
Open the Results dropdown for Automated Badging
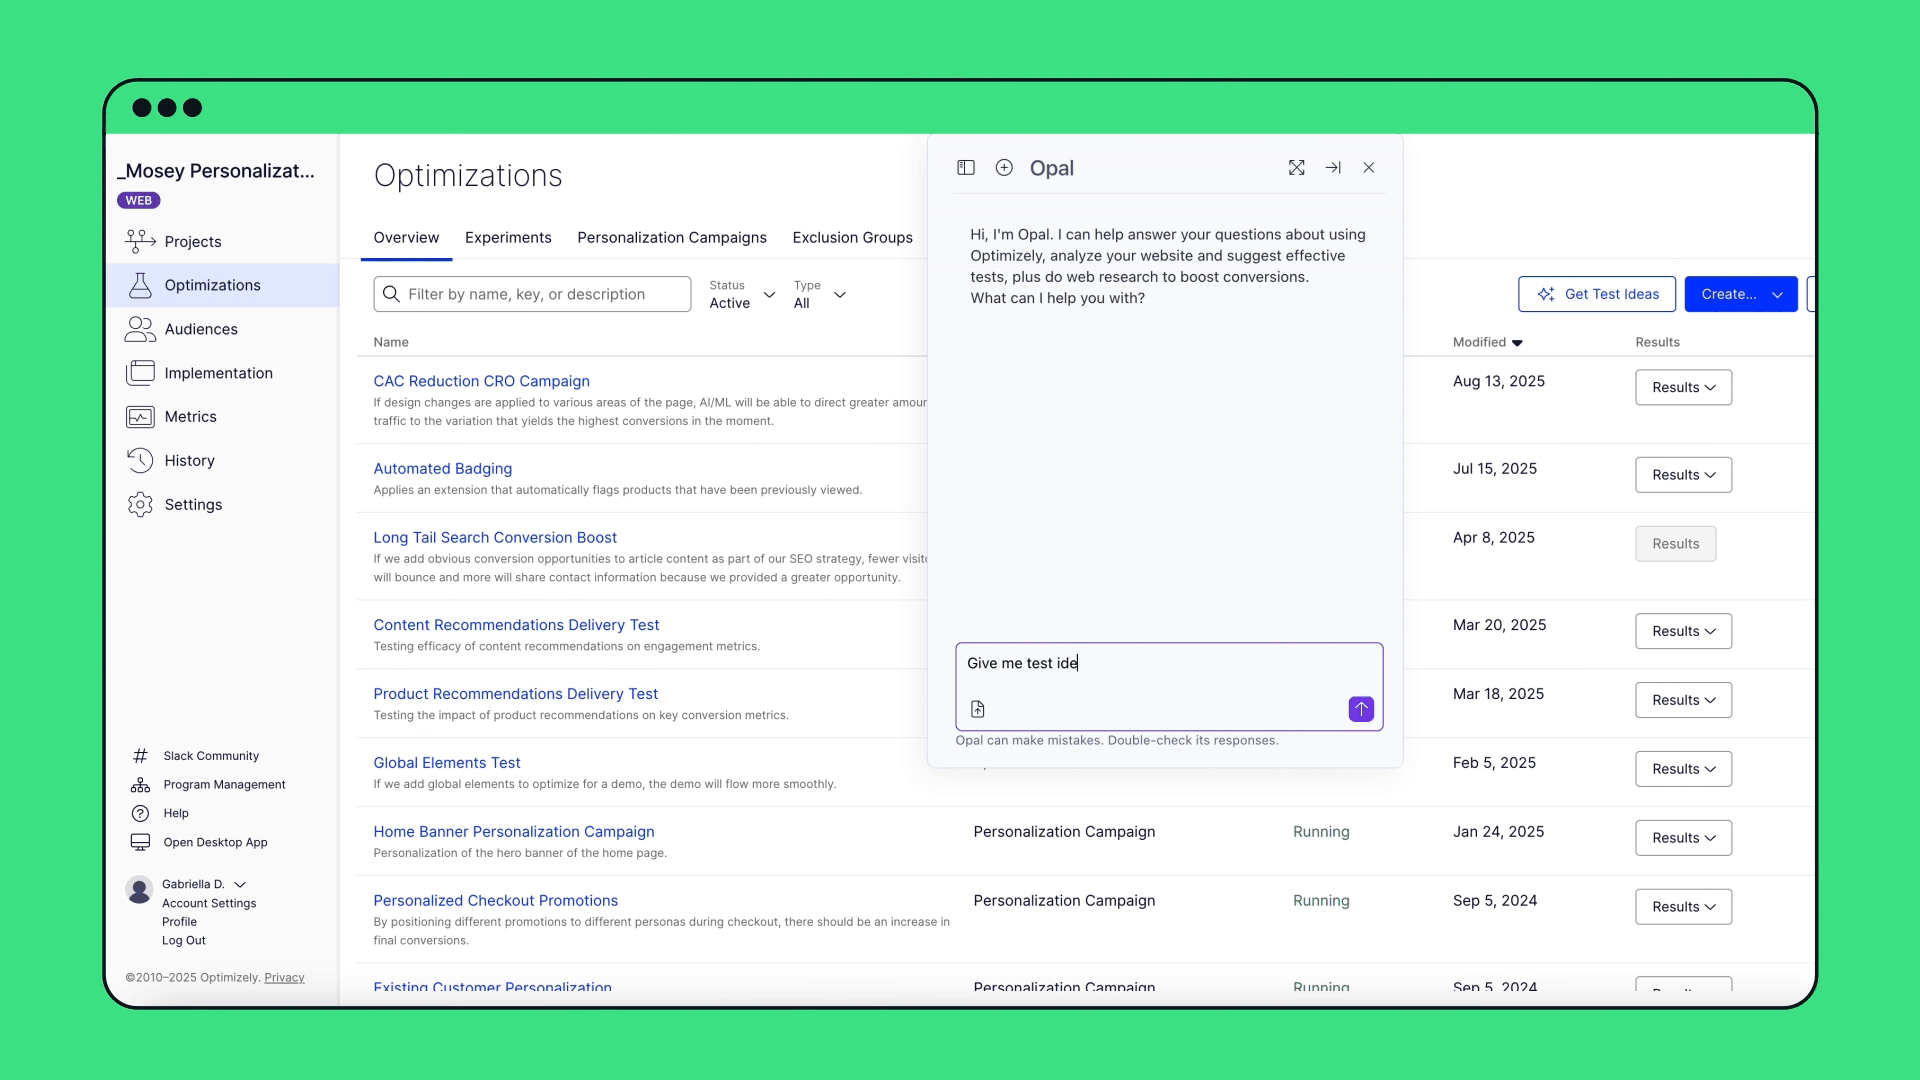coord(1682,474)
